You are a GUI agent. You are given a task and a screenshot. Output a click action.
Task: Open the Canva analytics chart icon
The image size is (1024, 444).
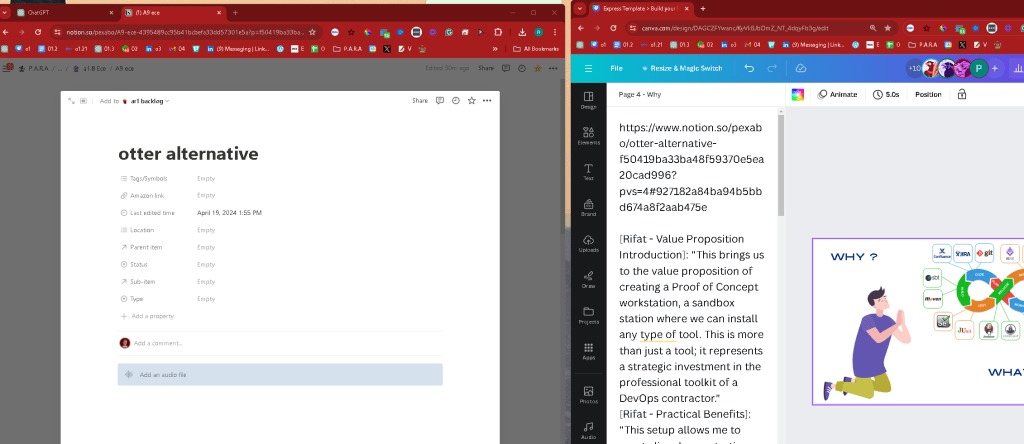(1017, 69)
